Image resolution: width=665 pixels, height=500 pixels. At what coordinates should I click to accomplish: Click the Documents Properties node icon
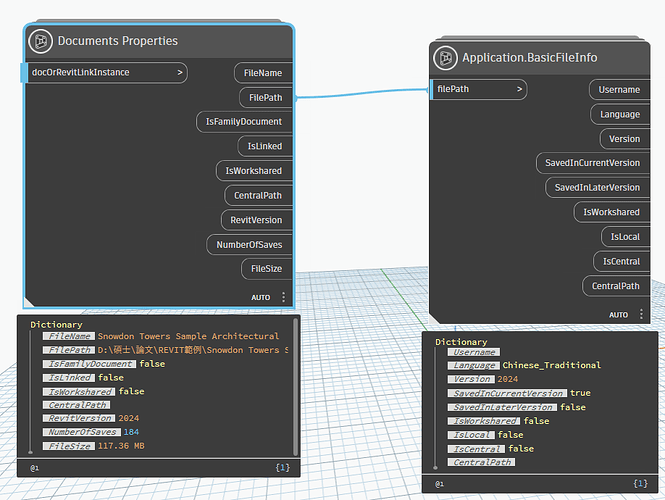pyautogui.click(x=41, y=41)
